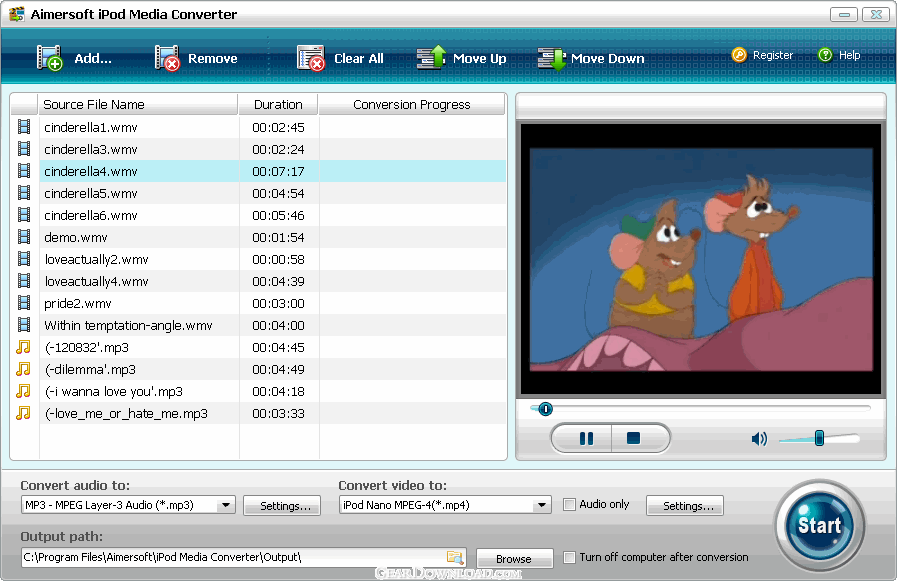Click Clear All in the toolbar
897x581 pixels.
[359, 58]
